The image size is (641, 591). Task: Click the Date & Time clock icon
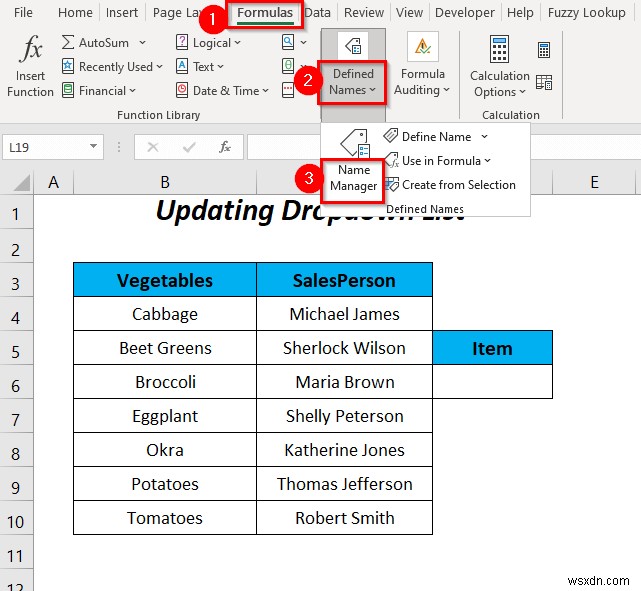[x=182, y=90]
